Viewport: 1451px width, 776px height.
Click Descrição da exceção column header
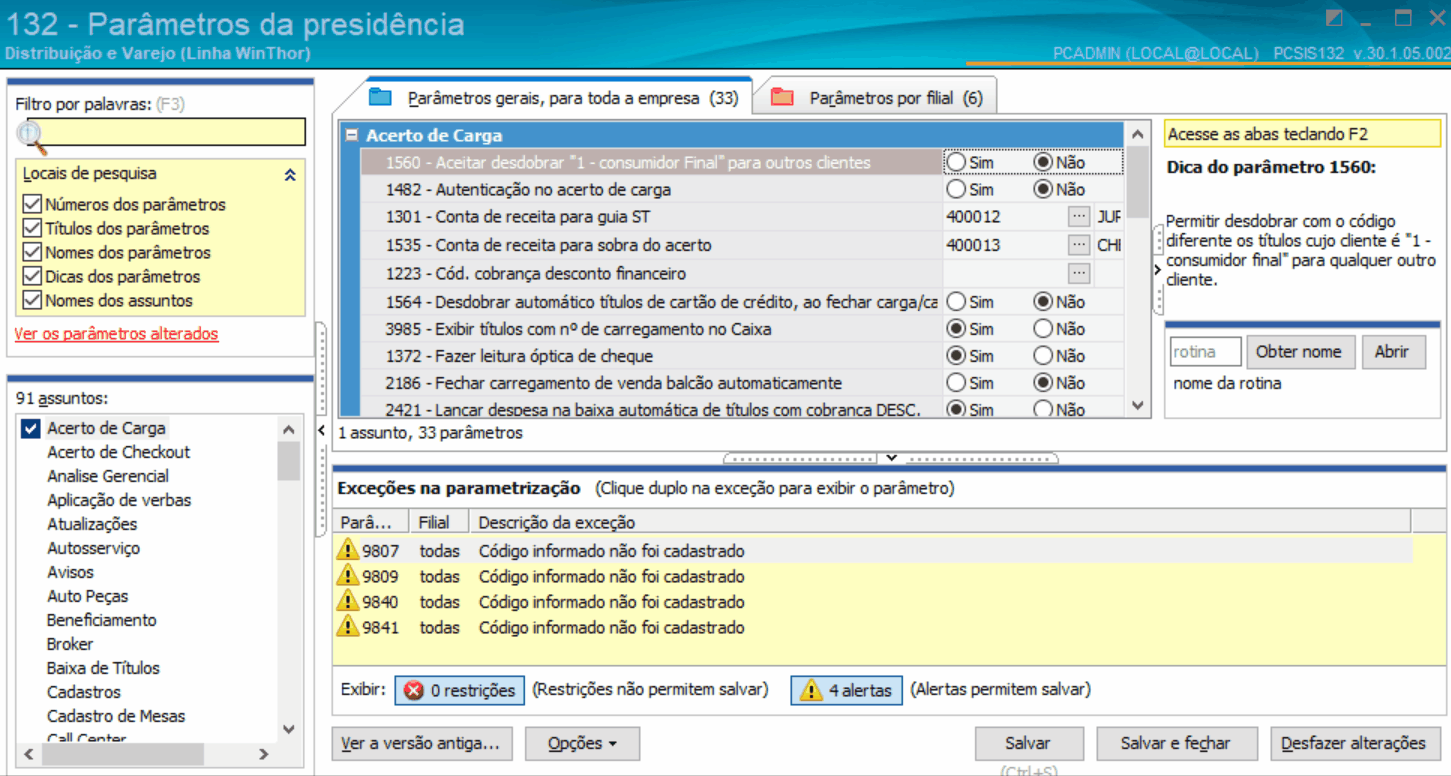pos(940,522)
